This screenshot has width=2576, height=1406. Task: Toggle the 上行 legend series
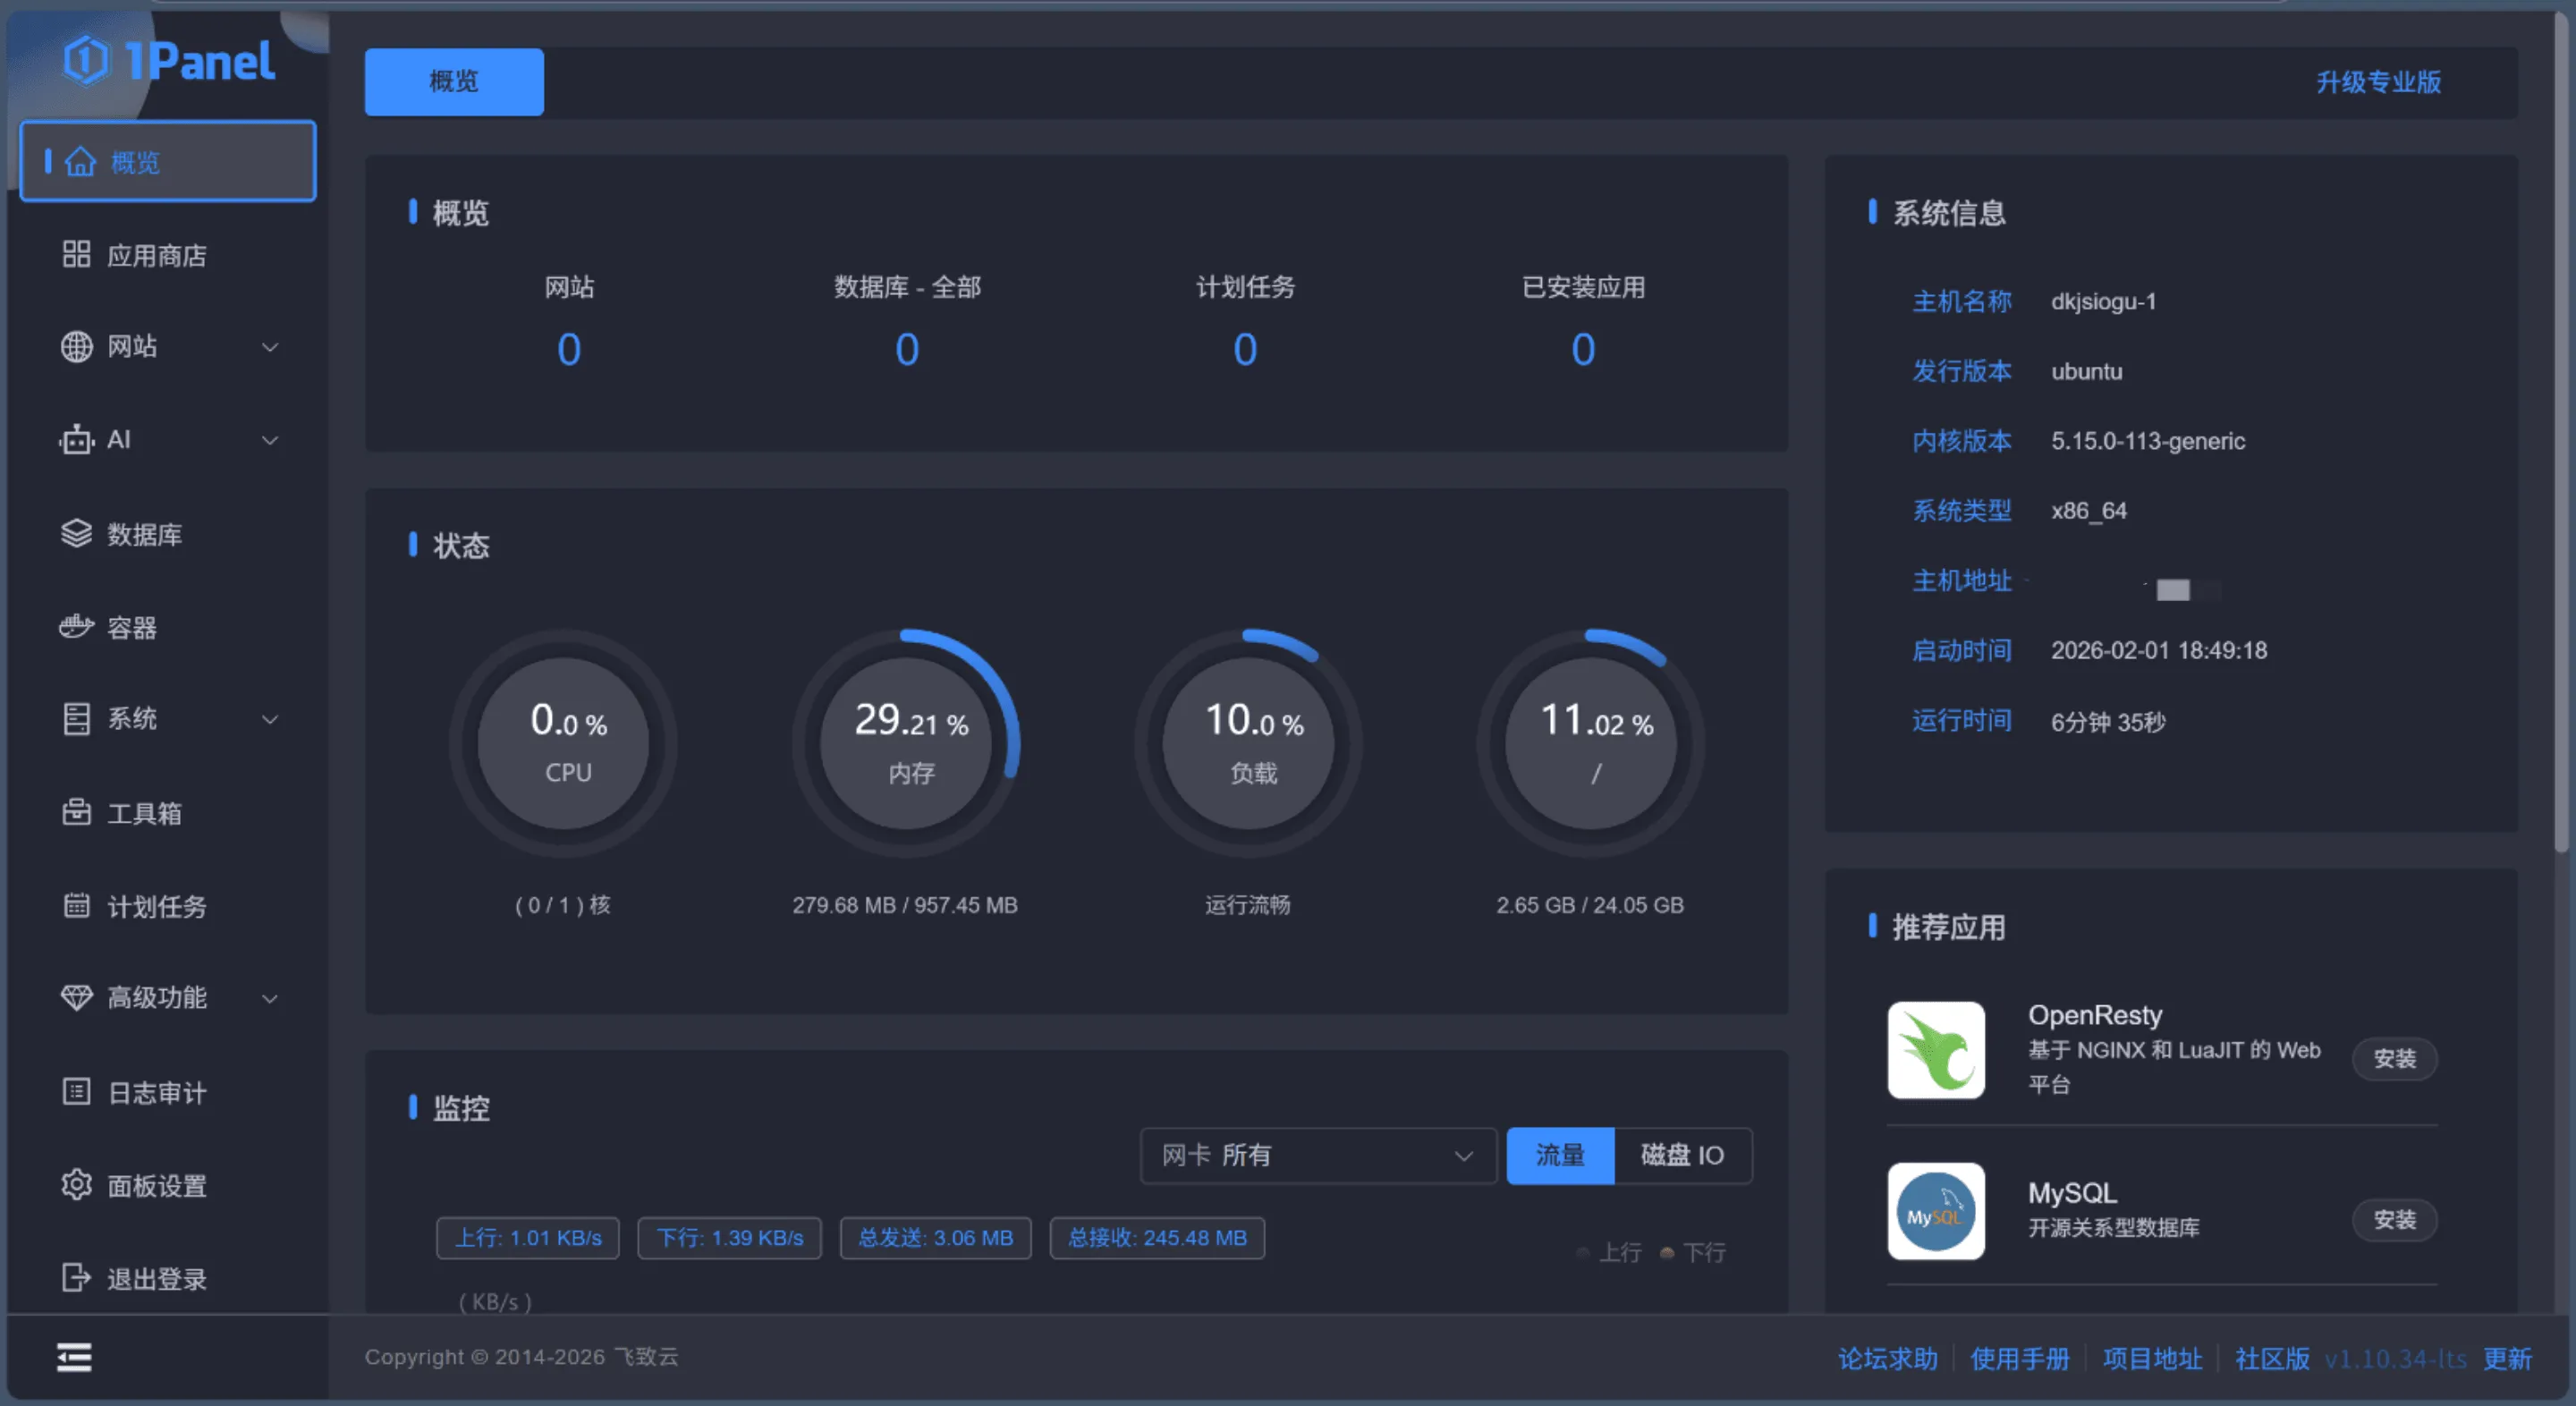click(1609, 1253)
